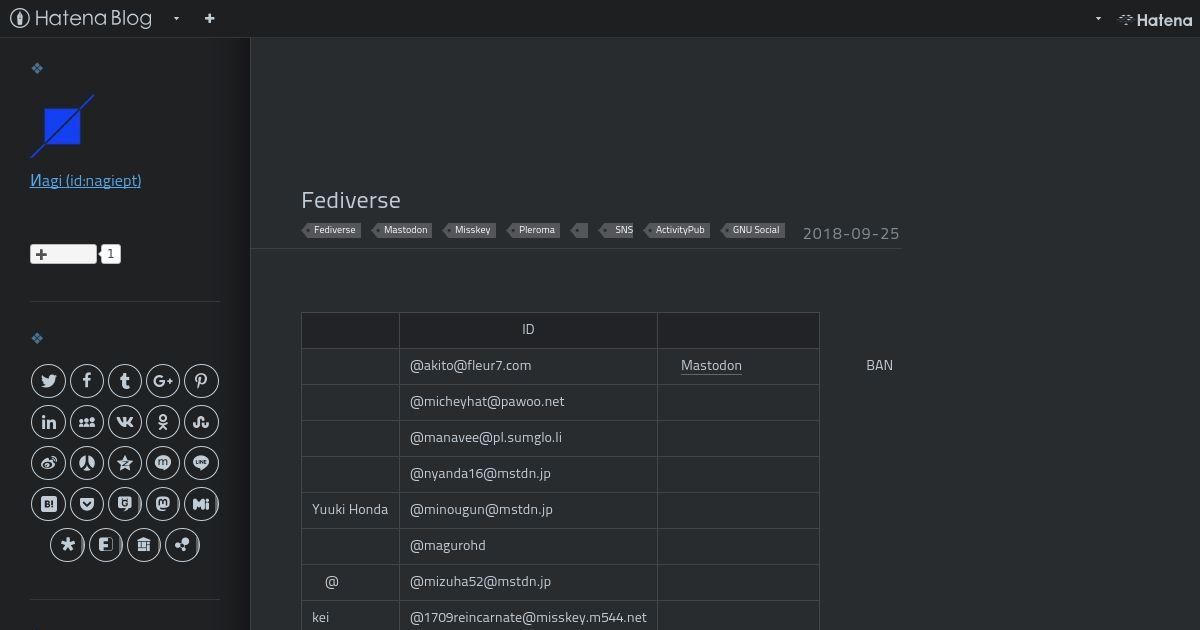The width and height of the screenshot is (1200, 630).
Task: Select the Mastodon tag
Action: pyautogui.click(x=402, y=230)
